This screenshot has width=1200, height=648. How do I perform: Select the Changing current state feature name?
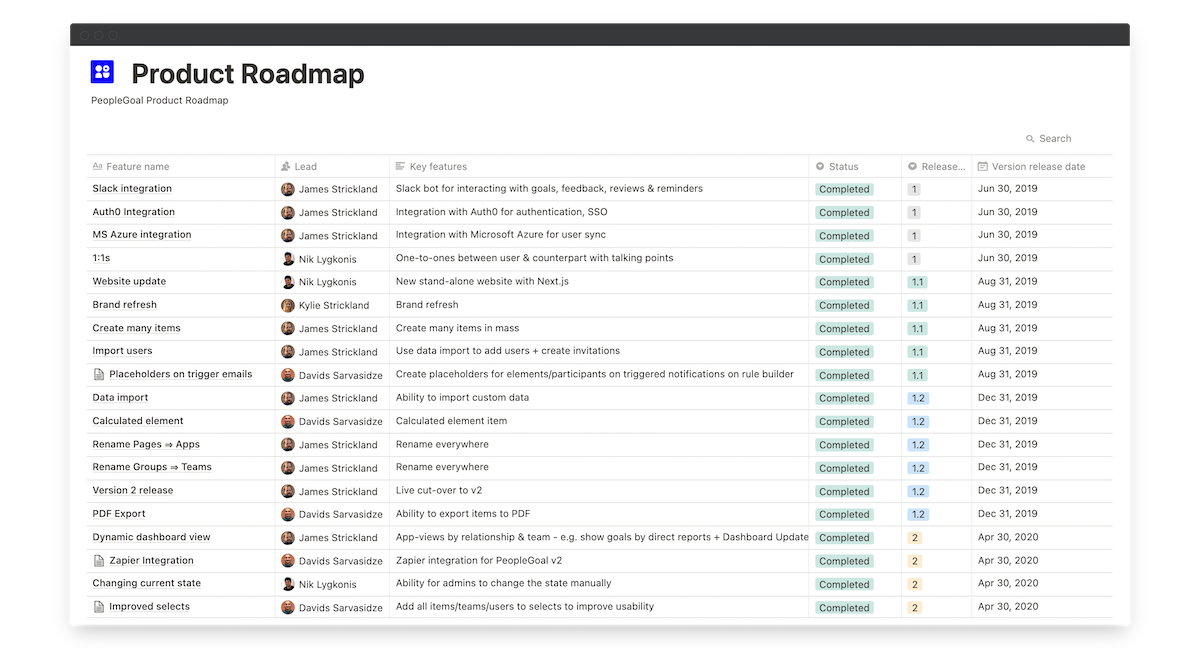pyautogui.click(x=147, y=583)
